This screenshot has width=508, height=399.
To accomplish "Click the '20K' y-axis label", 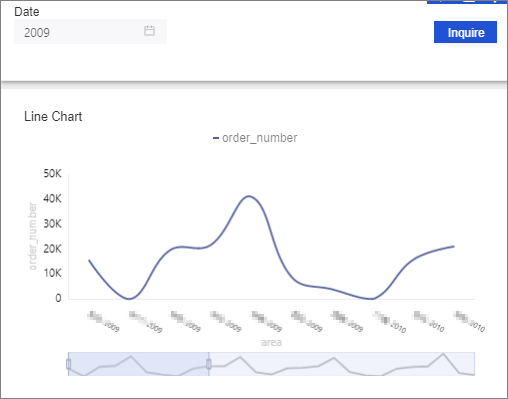I will [x=53, y=249].
